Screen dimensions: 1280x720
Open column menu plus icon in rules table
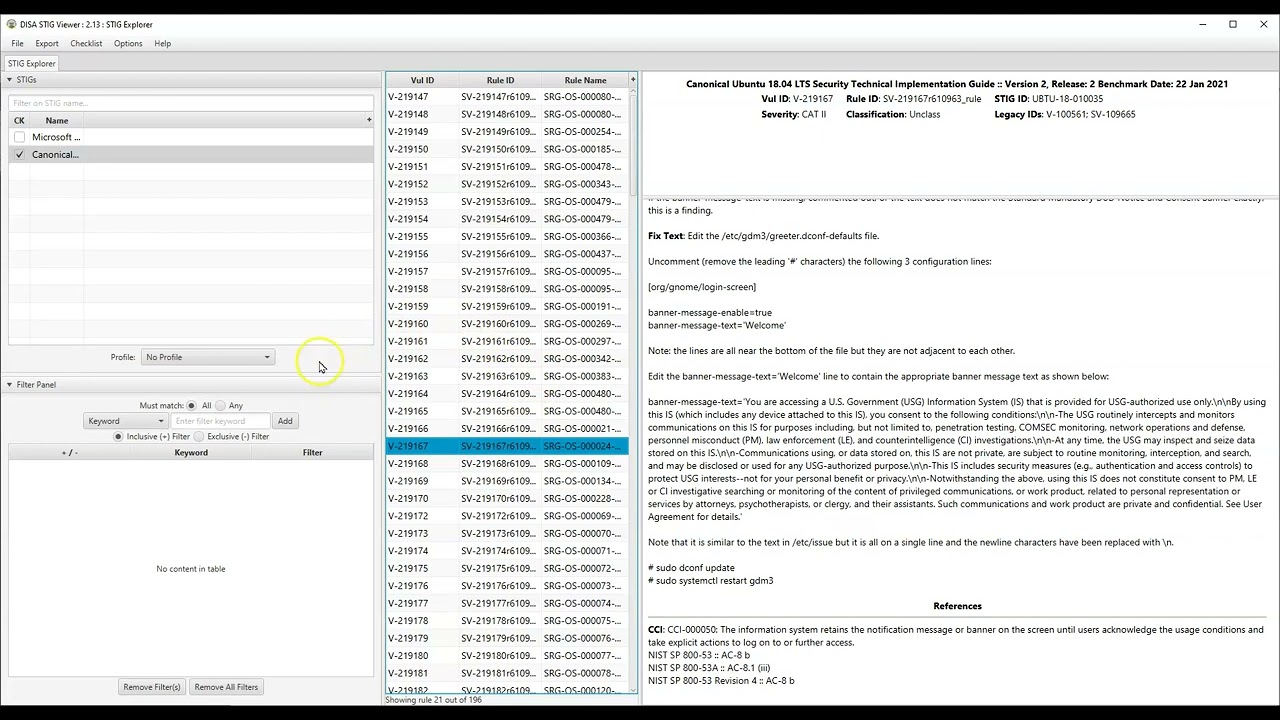click(633, 80)
